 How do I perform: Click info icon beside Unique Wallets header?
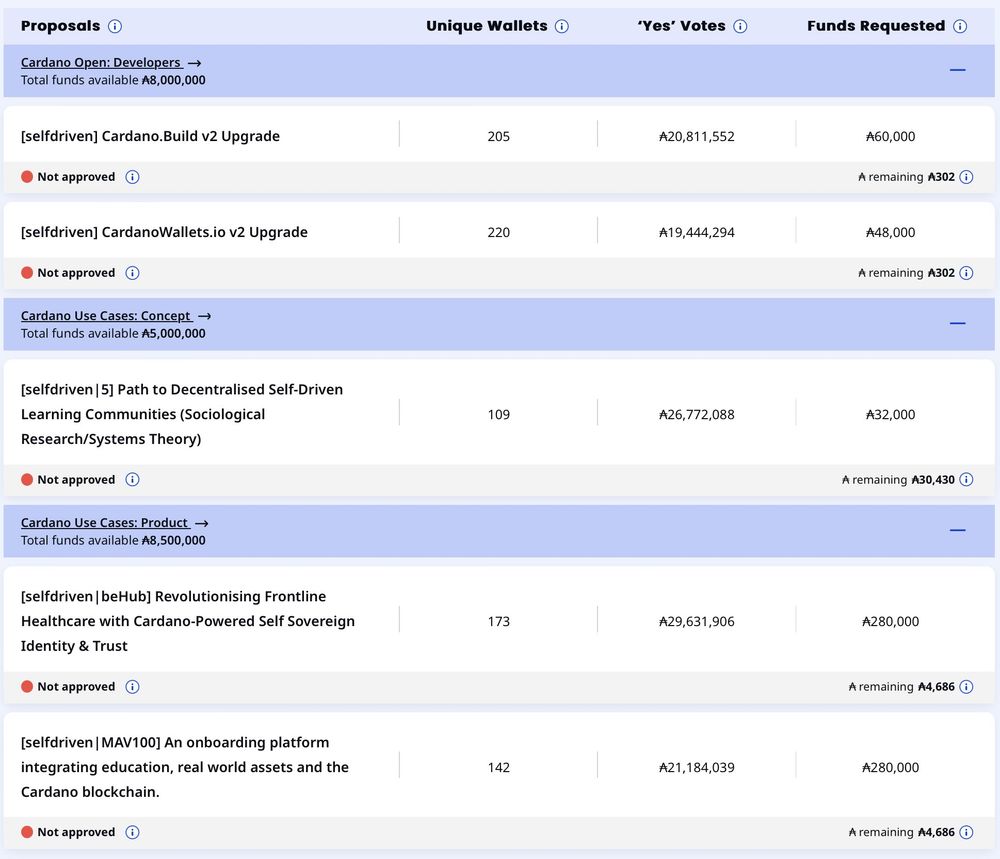562,26
